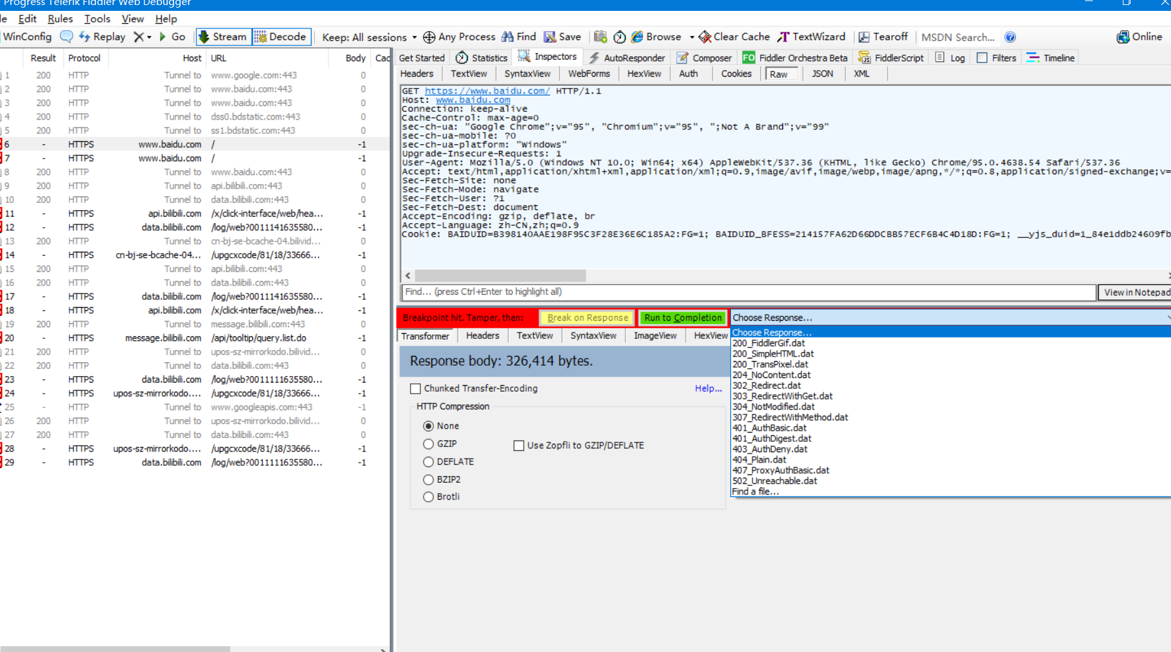Viewport: 1171px width, 652px height.
Task: Open request WebForms tab
Action: click(x=588, y=74)
